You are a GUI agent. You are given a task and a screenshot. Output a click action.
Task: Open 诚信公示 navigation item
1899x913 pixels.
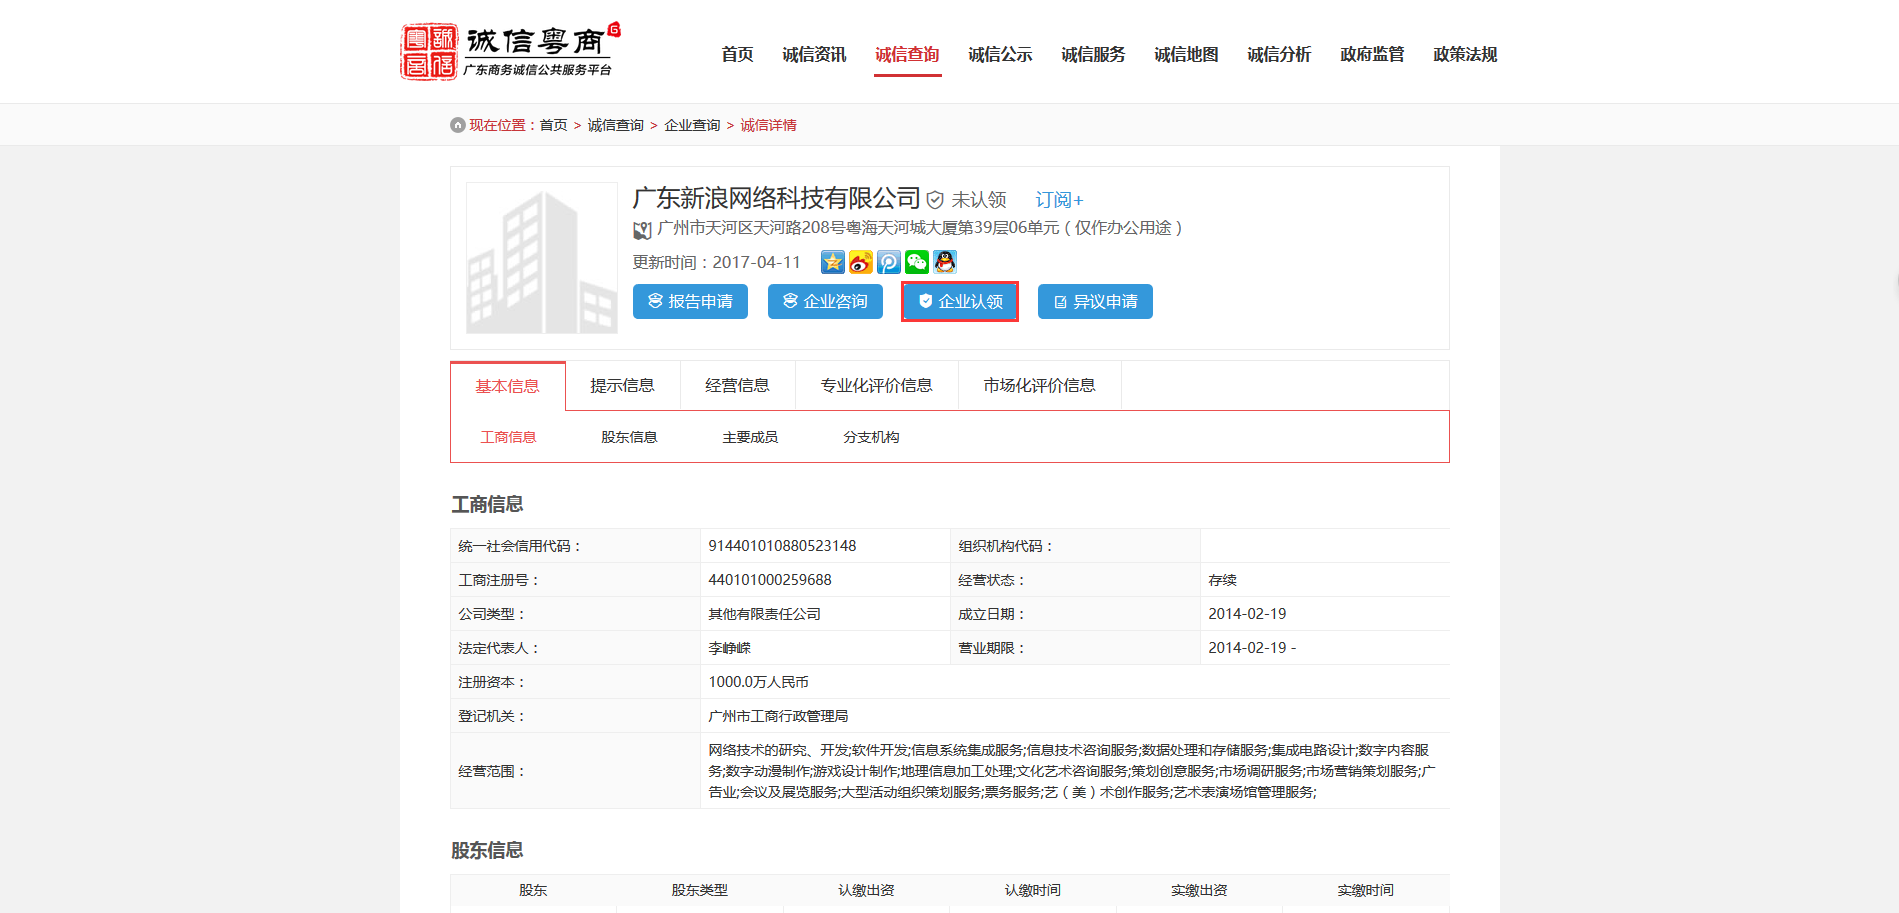[1000, 54]
